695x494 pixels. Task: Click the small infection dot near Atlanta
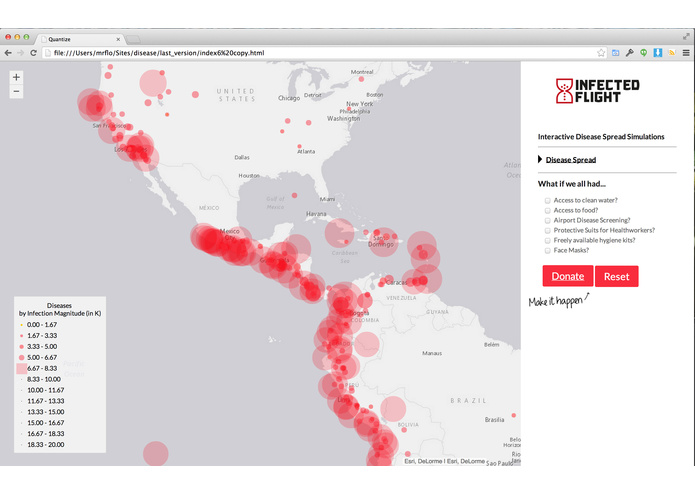[x=299, y=146]
